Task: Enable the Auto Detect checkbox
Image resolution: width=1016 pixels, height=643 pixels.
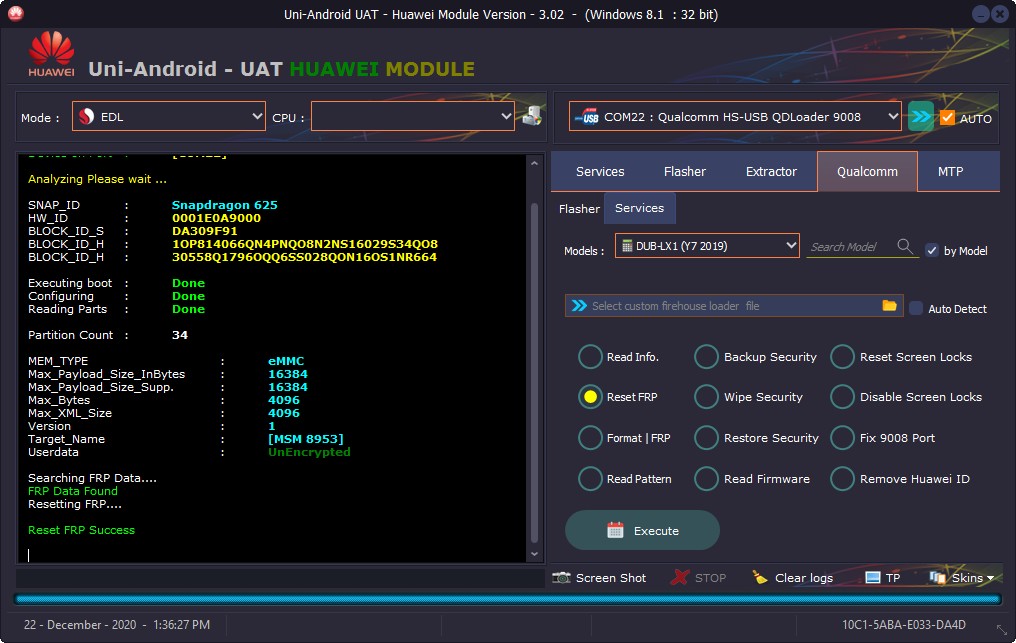Action: tap(916, 309)
